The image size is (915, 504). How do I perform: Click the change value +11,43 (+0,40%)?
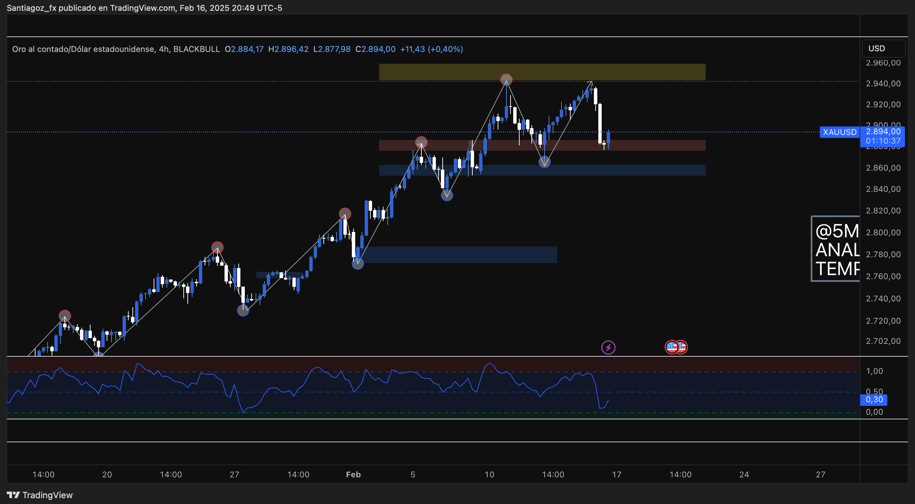(x=432, y=50)
